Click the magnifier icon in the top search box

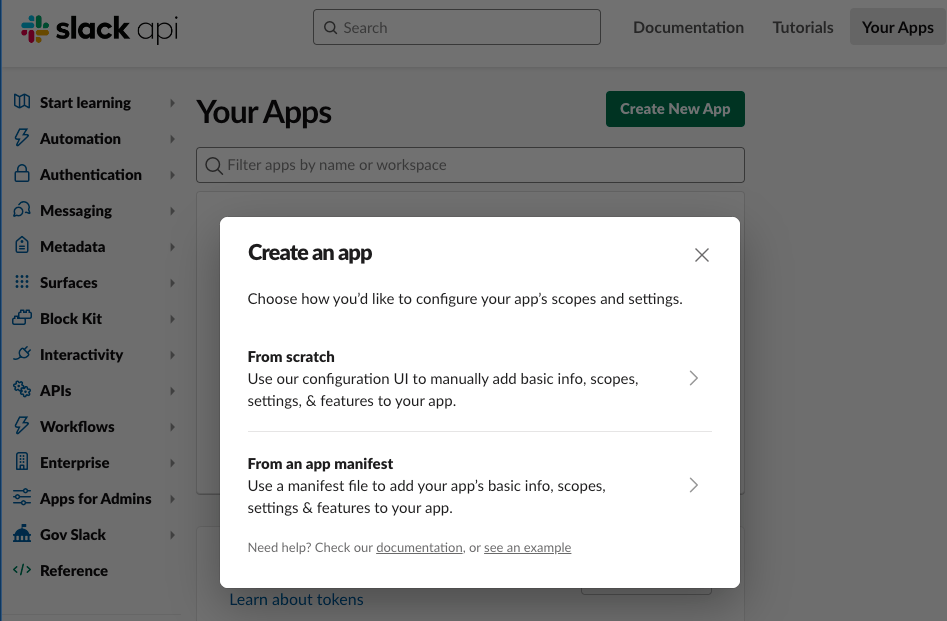point(330,28)
